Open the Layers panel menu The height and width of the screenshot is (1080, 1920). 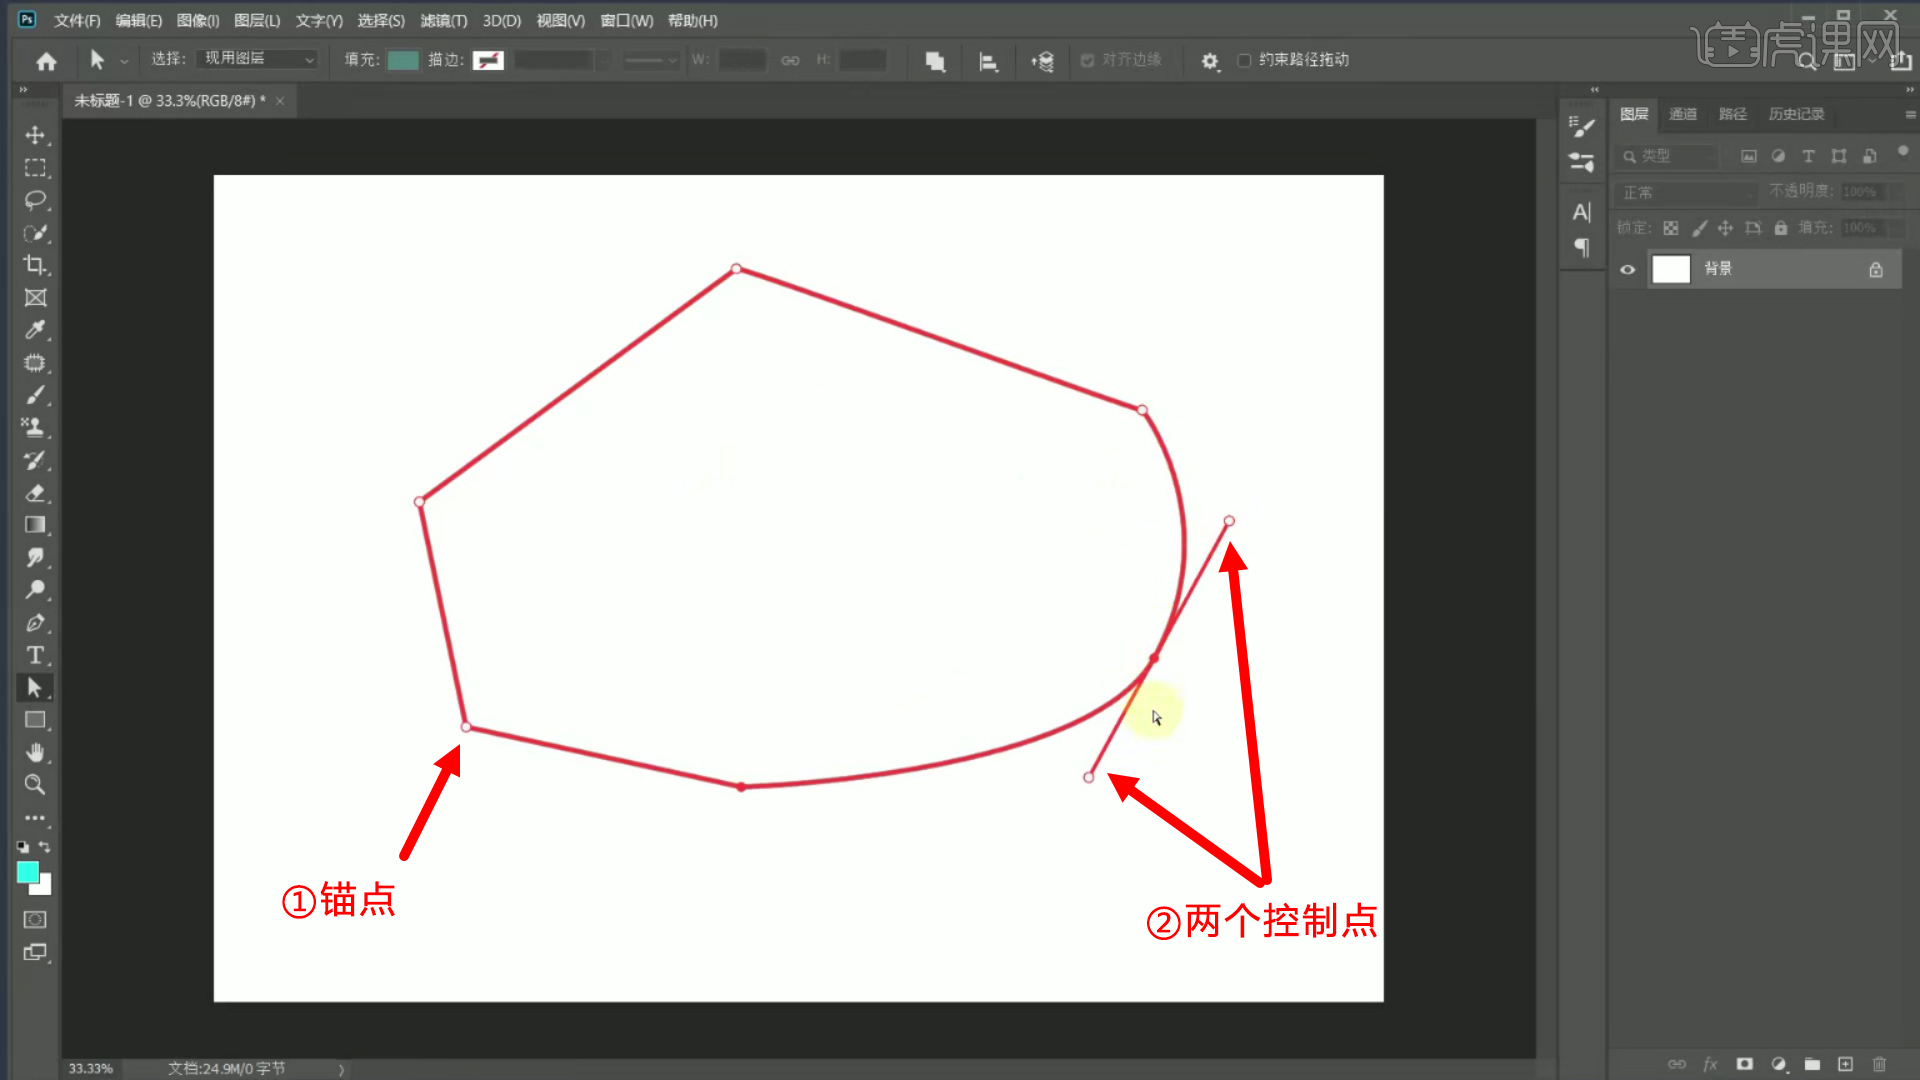1910,114
